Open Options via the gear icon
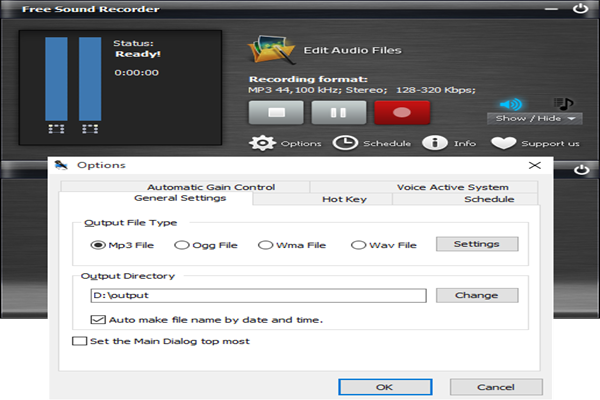This screenshot has height=400, width=600. point(262,143)
